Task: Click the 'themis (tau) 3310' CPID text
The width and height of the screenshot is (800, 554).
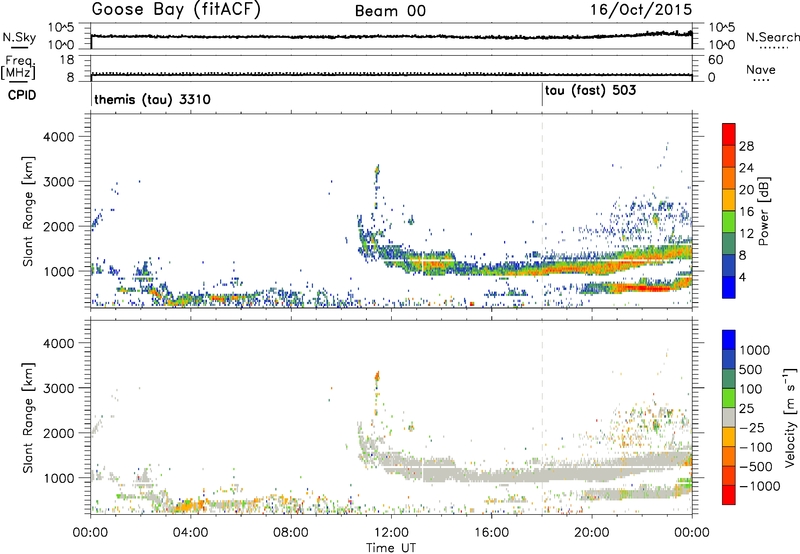Action: click(x=152, y=99)
